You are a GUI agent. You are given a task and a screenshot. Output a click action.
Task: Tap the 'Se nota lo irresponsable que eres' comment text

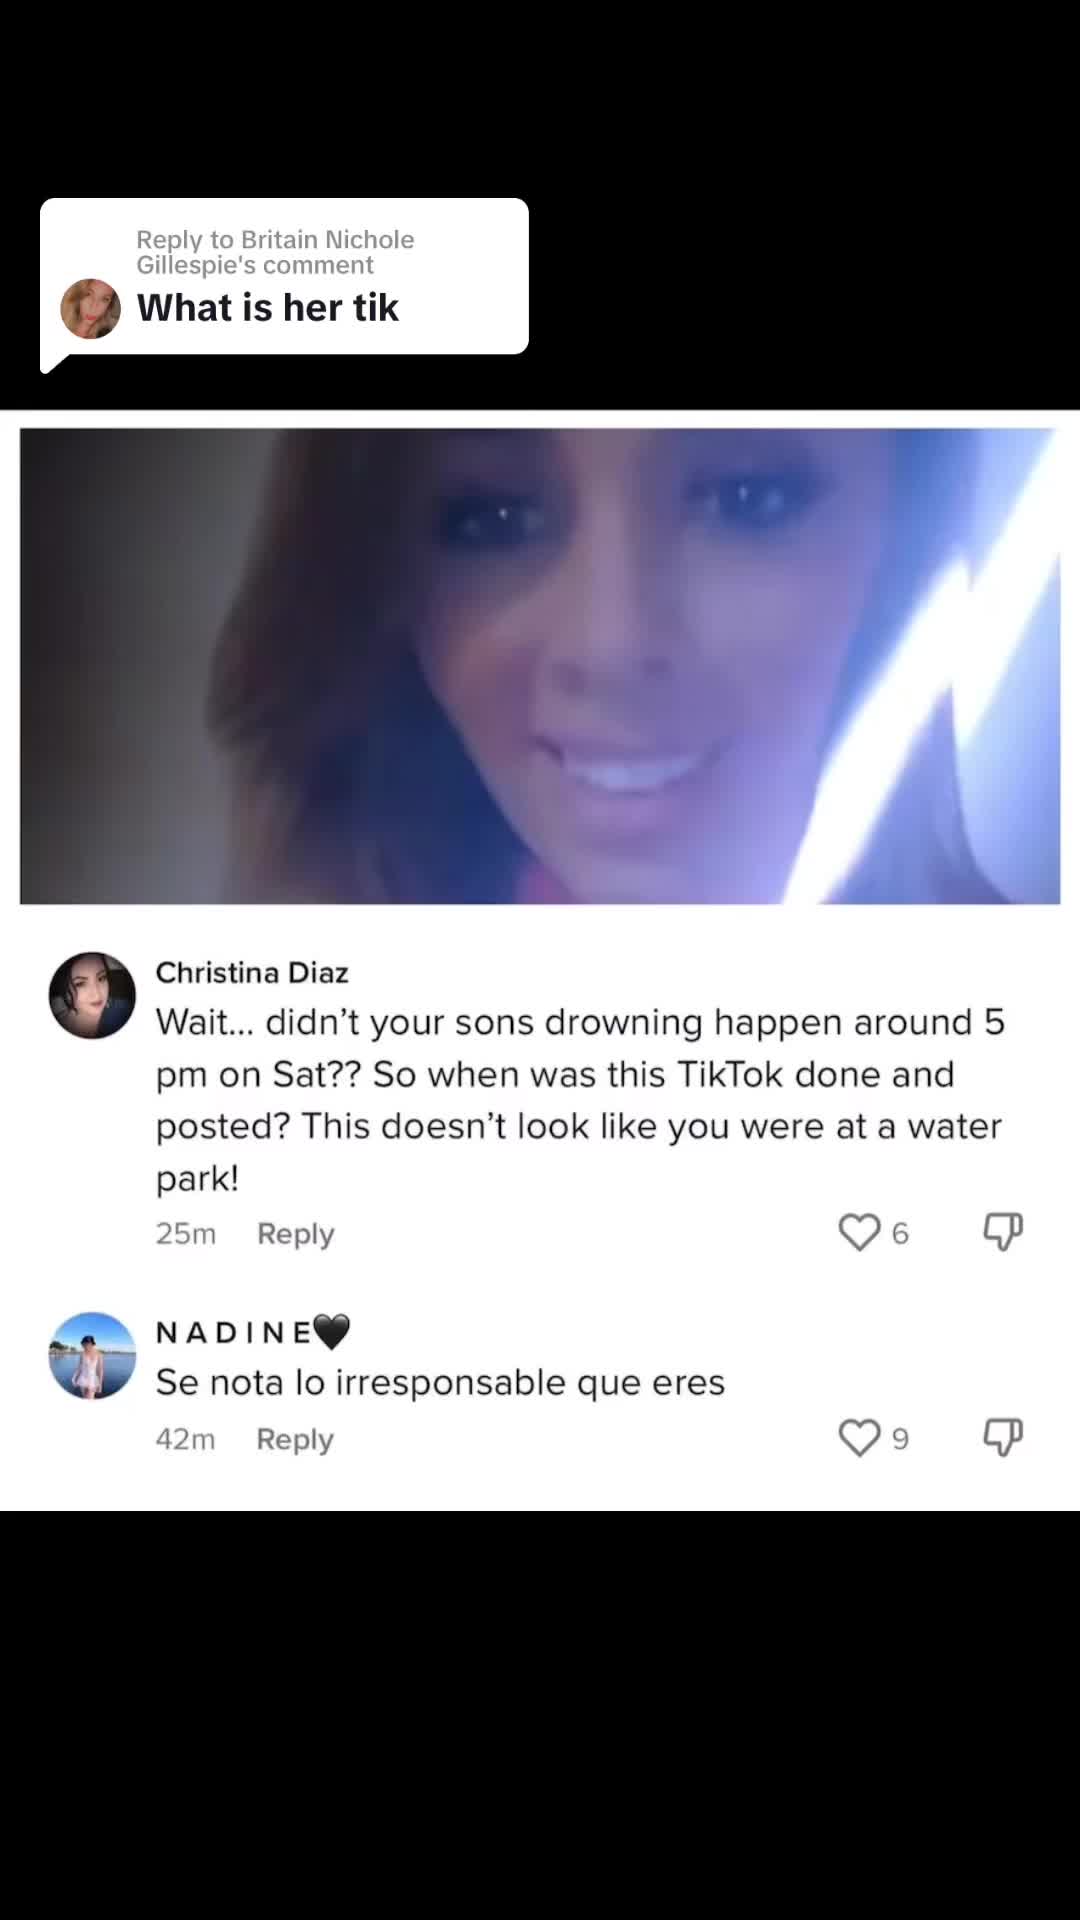coord(440,1383)
